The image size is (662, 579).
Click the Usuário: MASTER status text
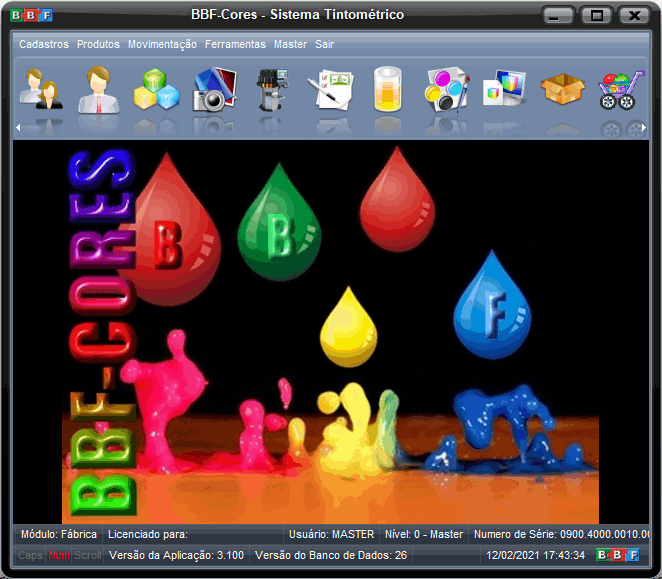[331, 534]
